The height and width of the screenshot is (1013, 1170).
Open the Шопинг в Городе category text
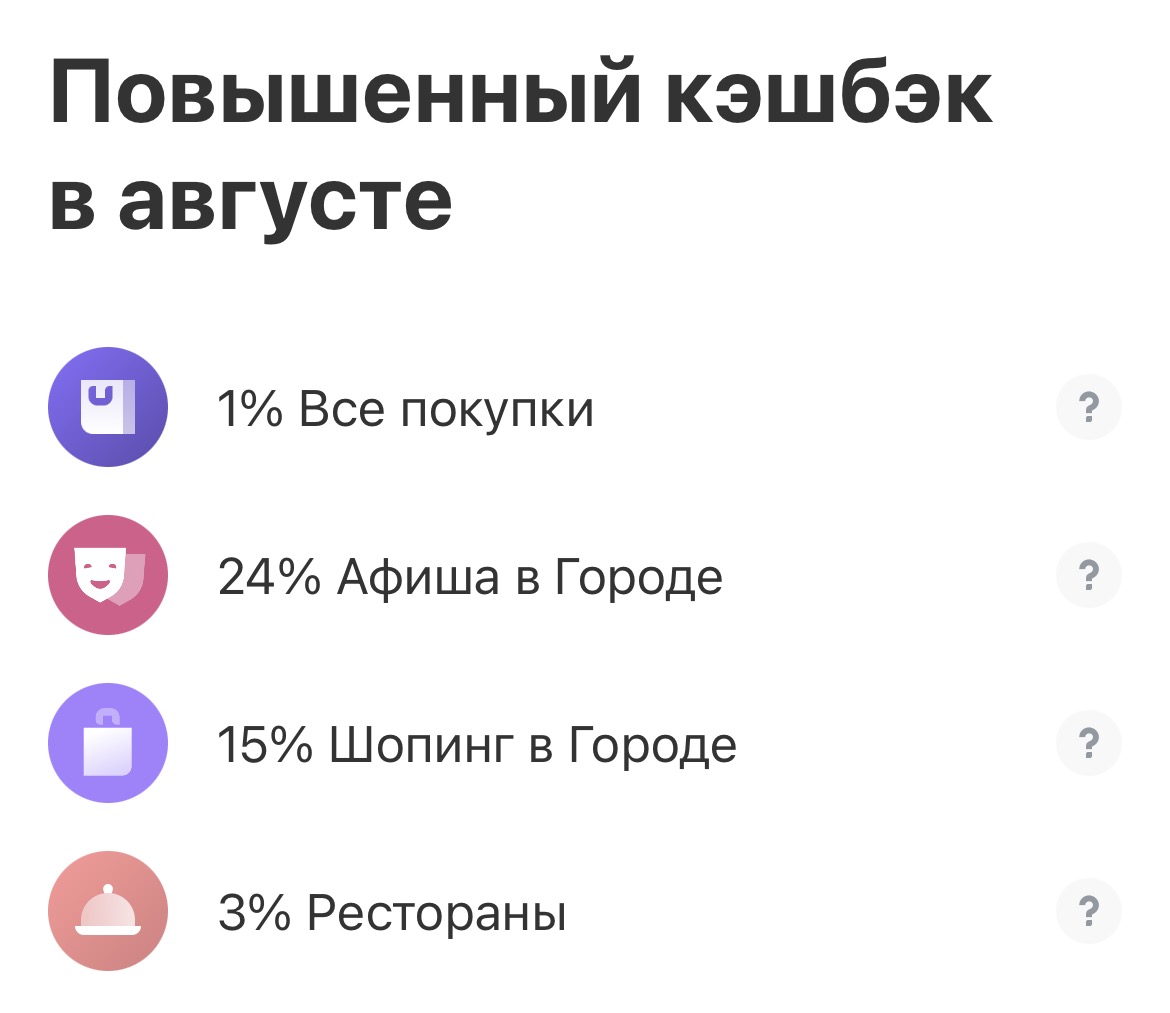pyautogui.click(x=533, y=745)
